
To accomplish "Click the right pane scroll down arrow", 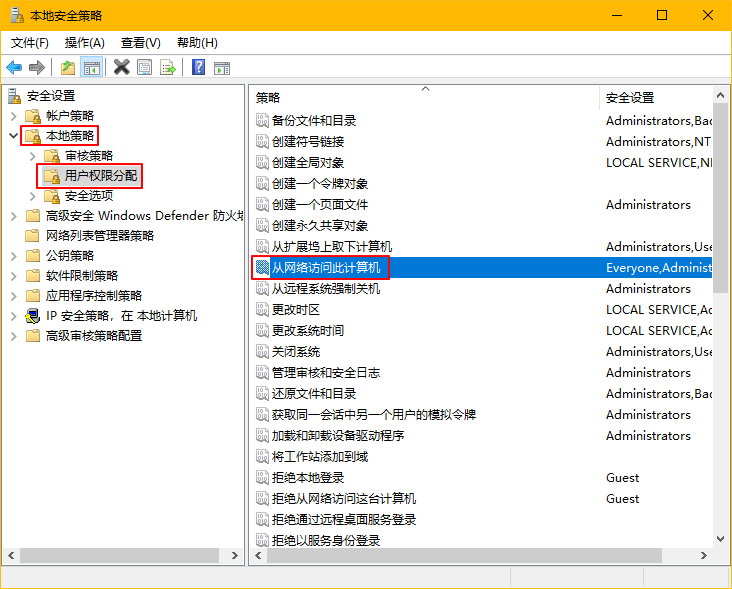I will point(720,539).
